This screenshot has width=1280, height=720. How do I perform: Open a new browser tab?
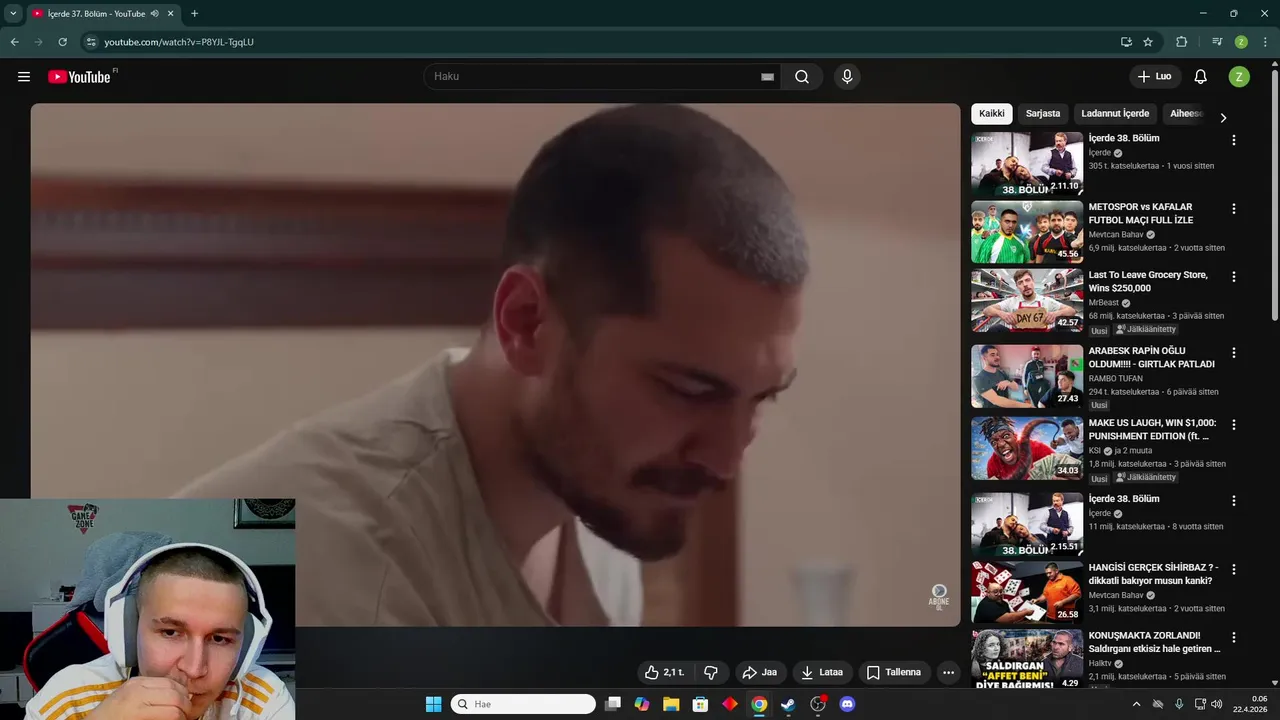point(194,14)
